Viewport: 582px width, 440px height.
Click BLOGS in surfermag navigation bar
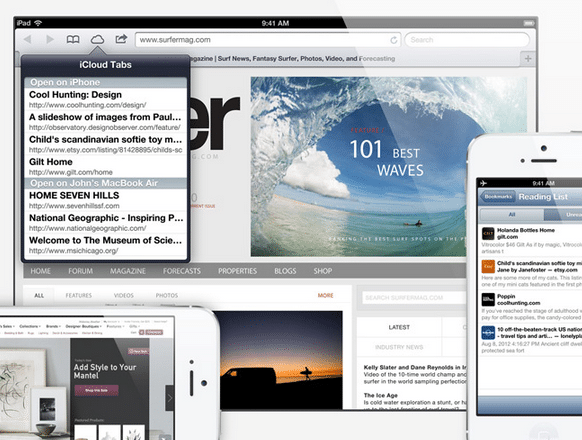[x=285, y=271]
